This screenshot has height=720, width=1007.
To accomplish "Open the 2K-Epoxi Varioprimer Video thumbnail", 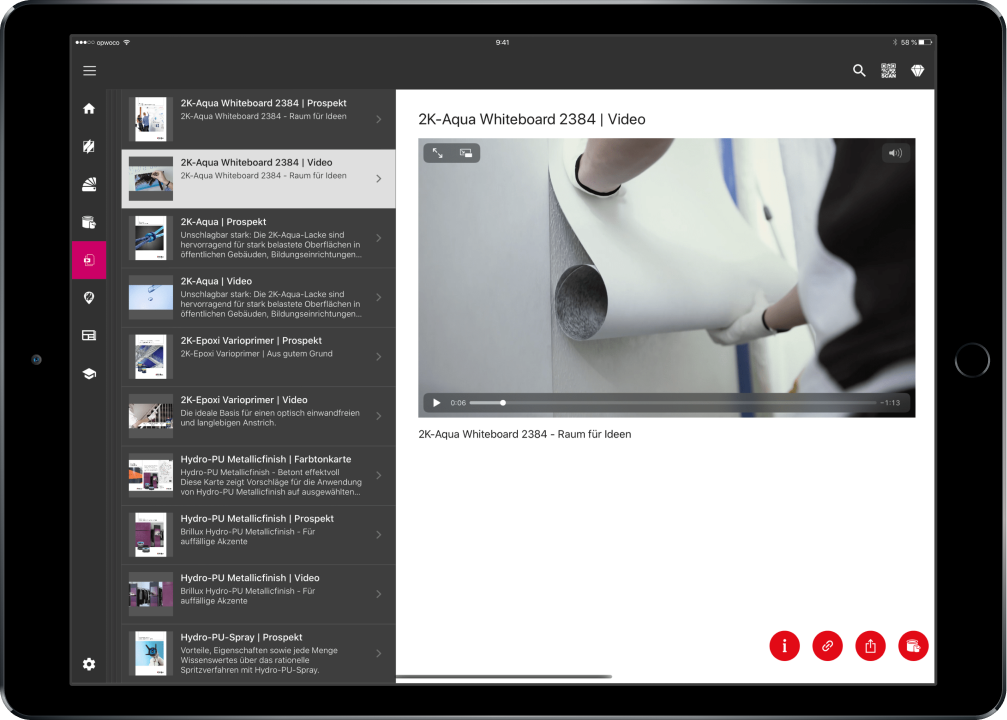I will 151,416.
